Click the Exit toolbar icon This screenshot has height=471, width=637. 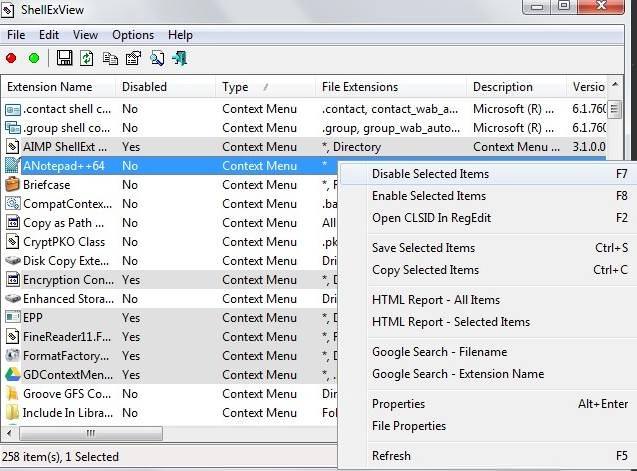(x=180, y=59)
